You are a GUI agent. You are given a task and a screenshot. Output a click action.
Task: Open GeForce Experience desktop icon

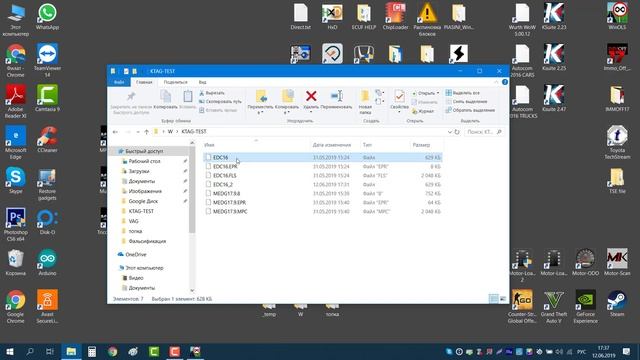[585, 307]
